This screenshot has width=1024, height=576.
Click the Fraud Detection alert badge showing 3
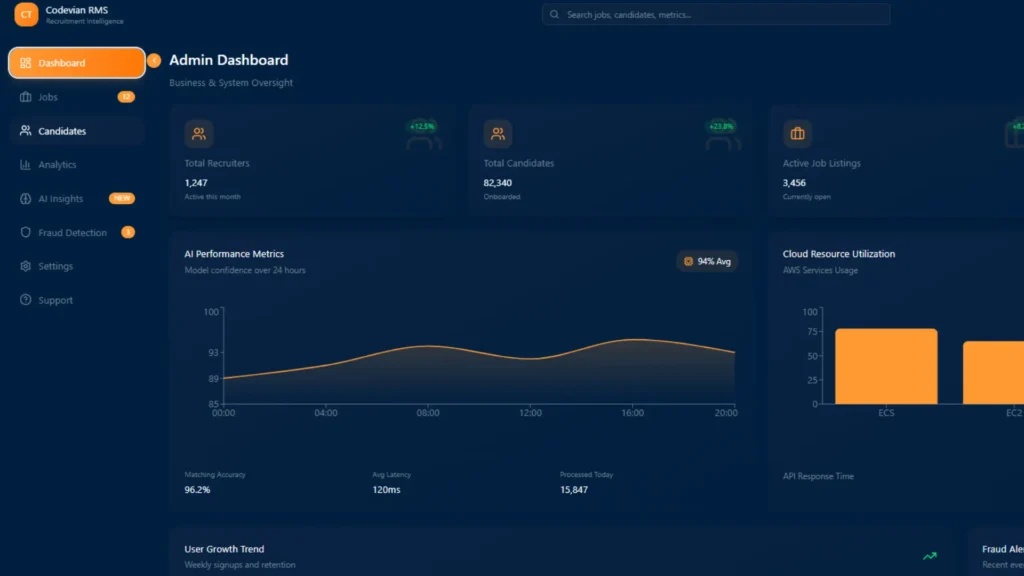[x=128, y=232]
